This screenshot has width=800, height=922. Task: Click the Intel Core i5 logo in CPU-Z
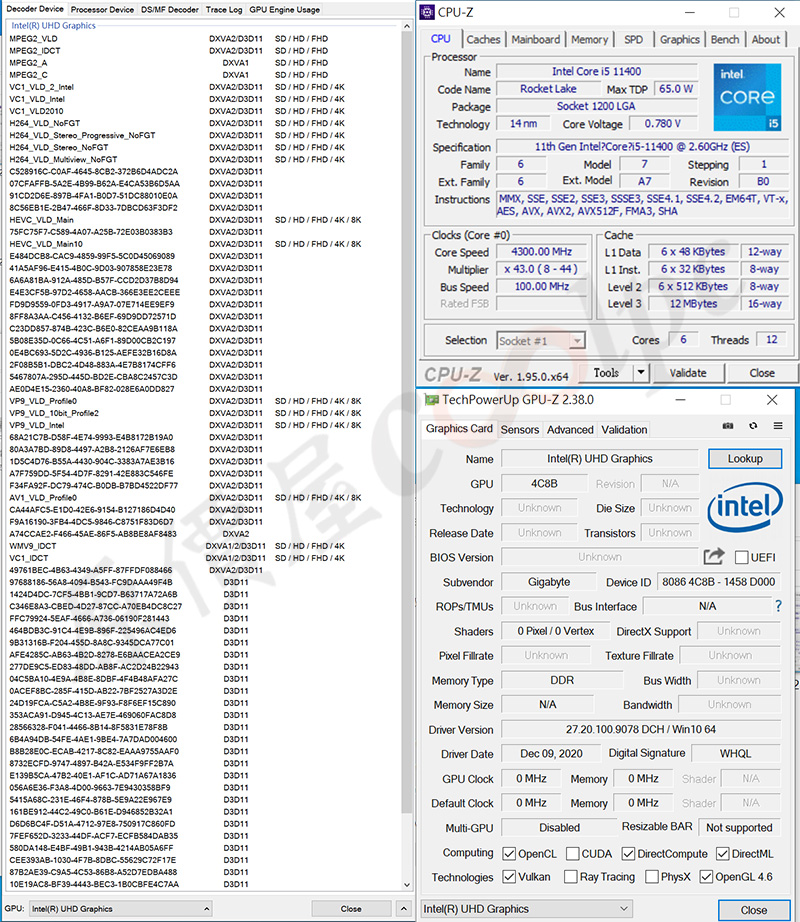point(747,97)
